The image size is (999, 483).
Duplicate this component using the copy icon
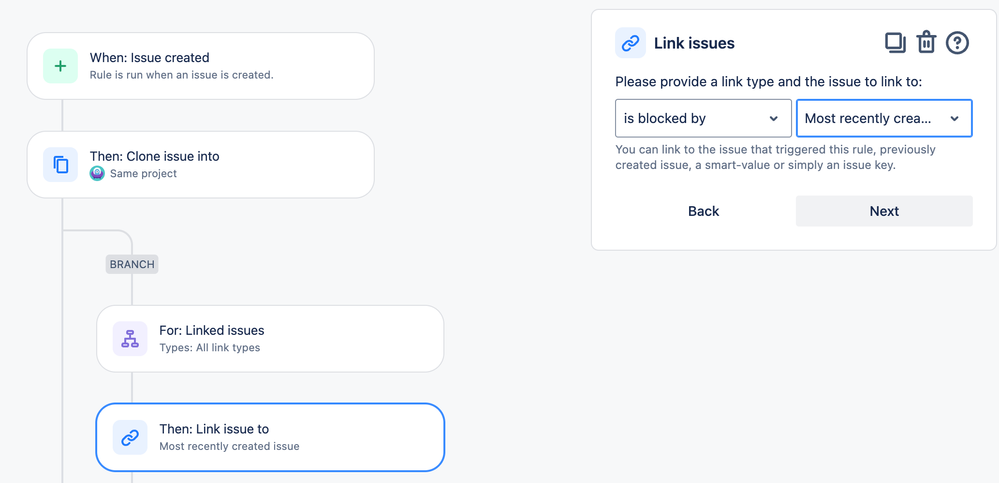tap(895, 43)
